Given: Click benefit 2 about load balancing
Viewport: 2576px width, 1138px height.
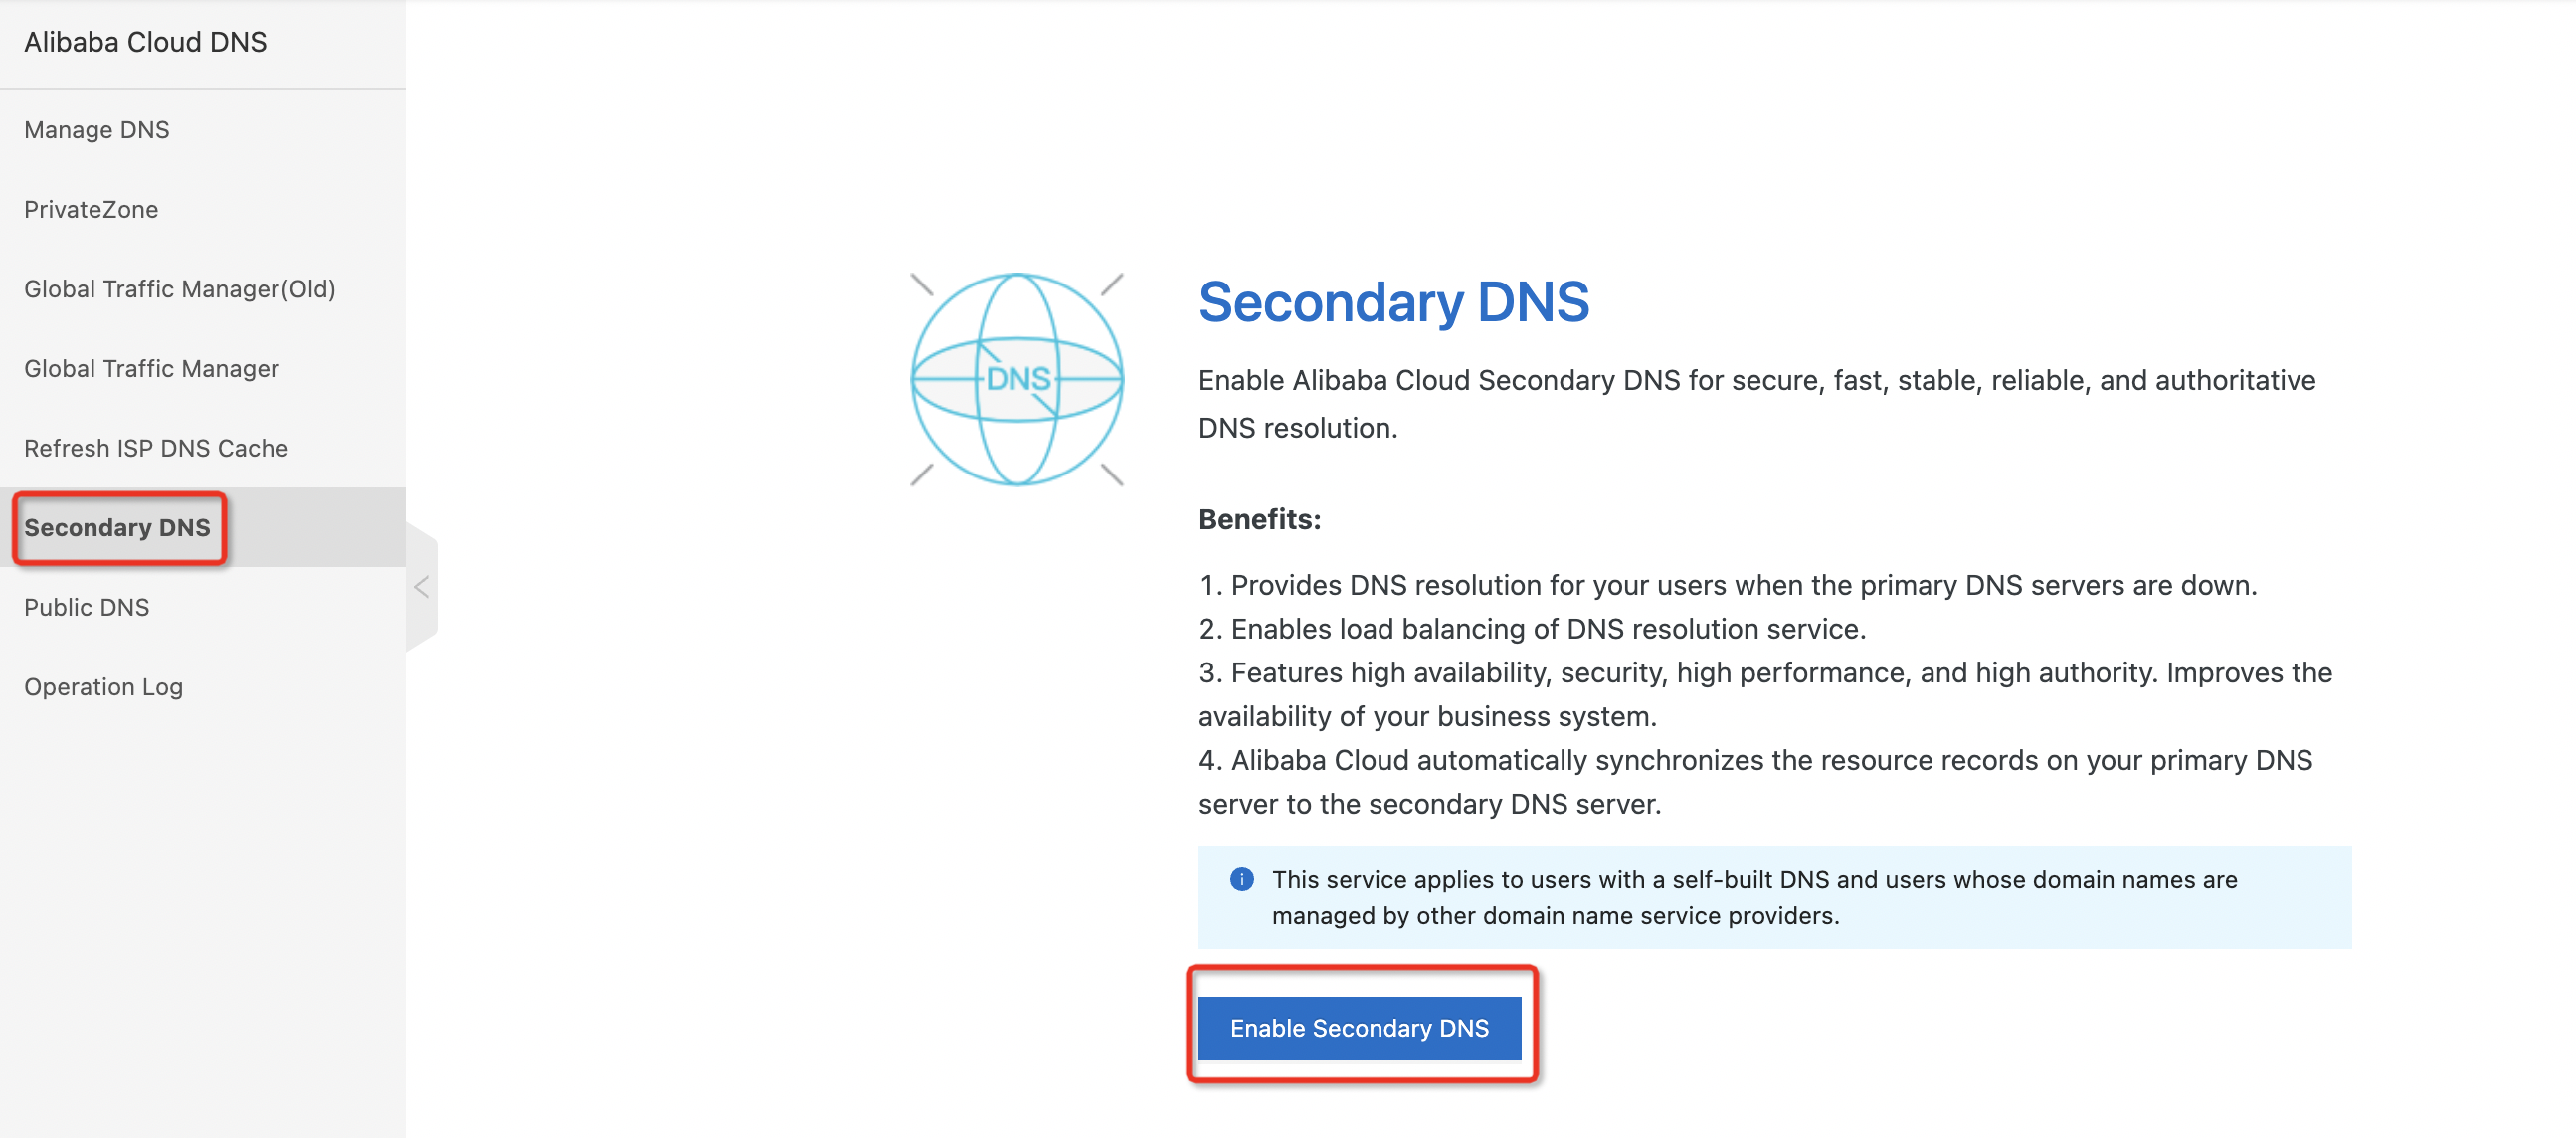Looking at the screenshot, I should click(1532, 629).
